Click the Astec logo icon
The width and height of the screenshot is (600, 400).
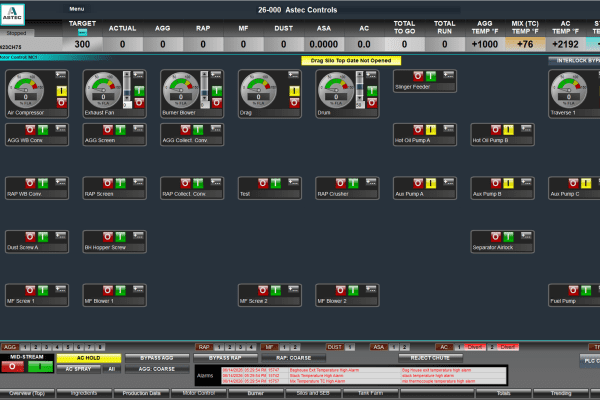(x=13, y=14)
